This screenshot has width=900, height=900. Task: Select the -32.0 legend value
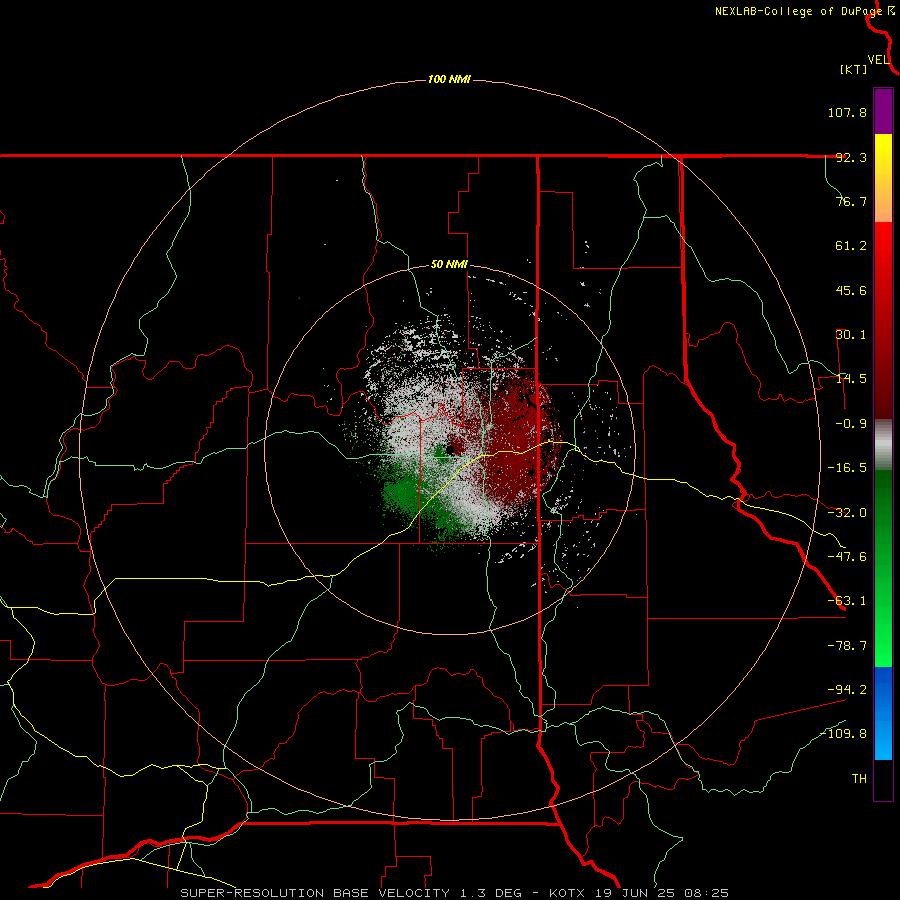coord(847,513)
